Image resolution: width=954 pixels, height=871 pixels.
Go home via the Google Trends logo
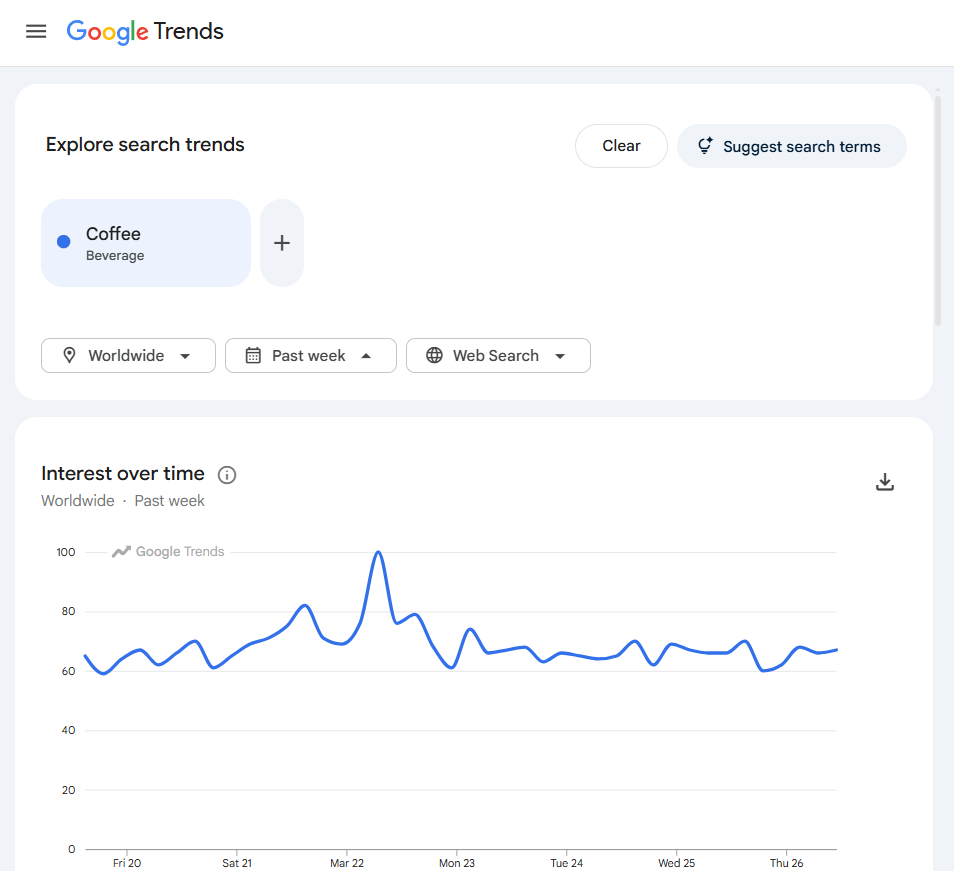(x=144, y=31)
